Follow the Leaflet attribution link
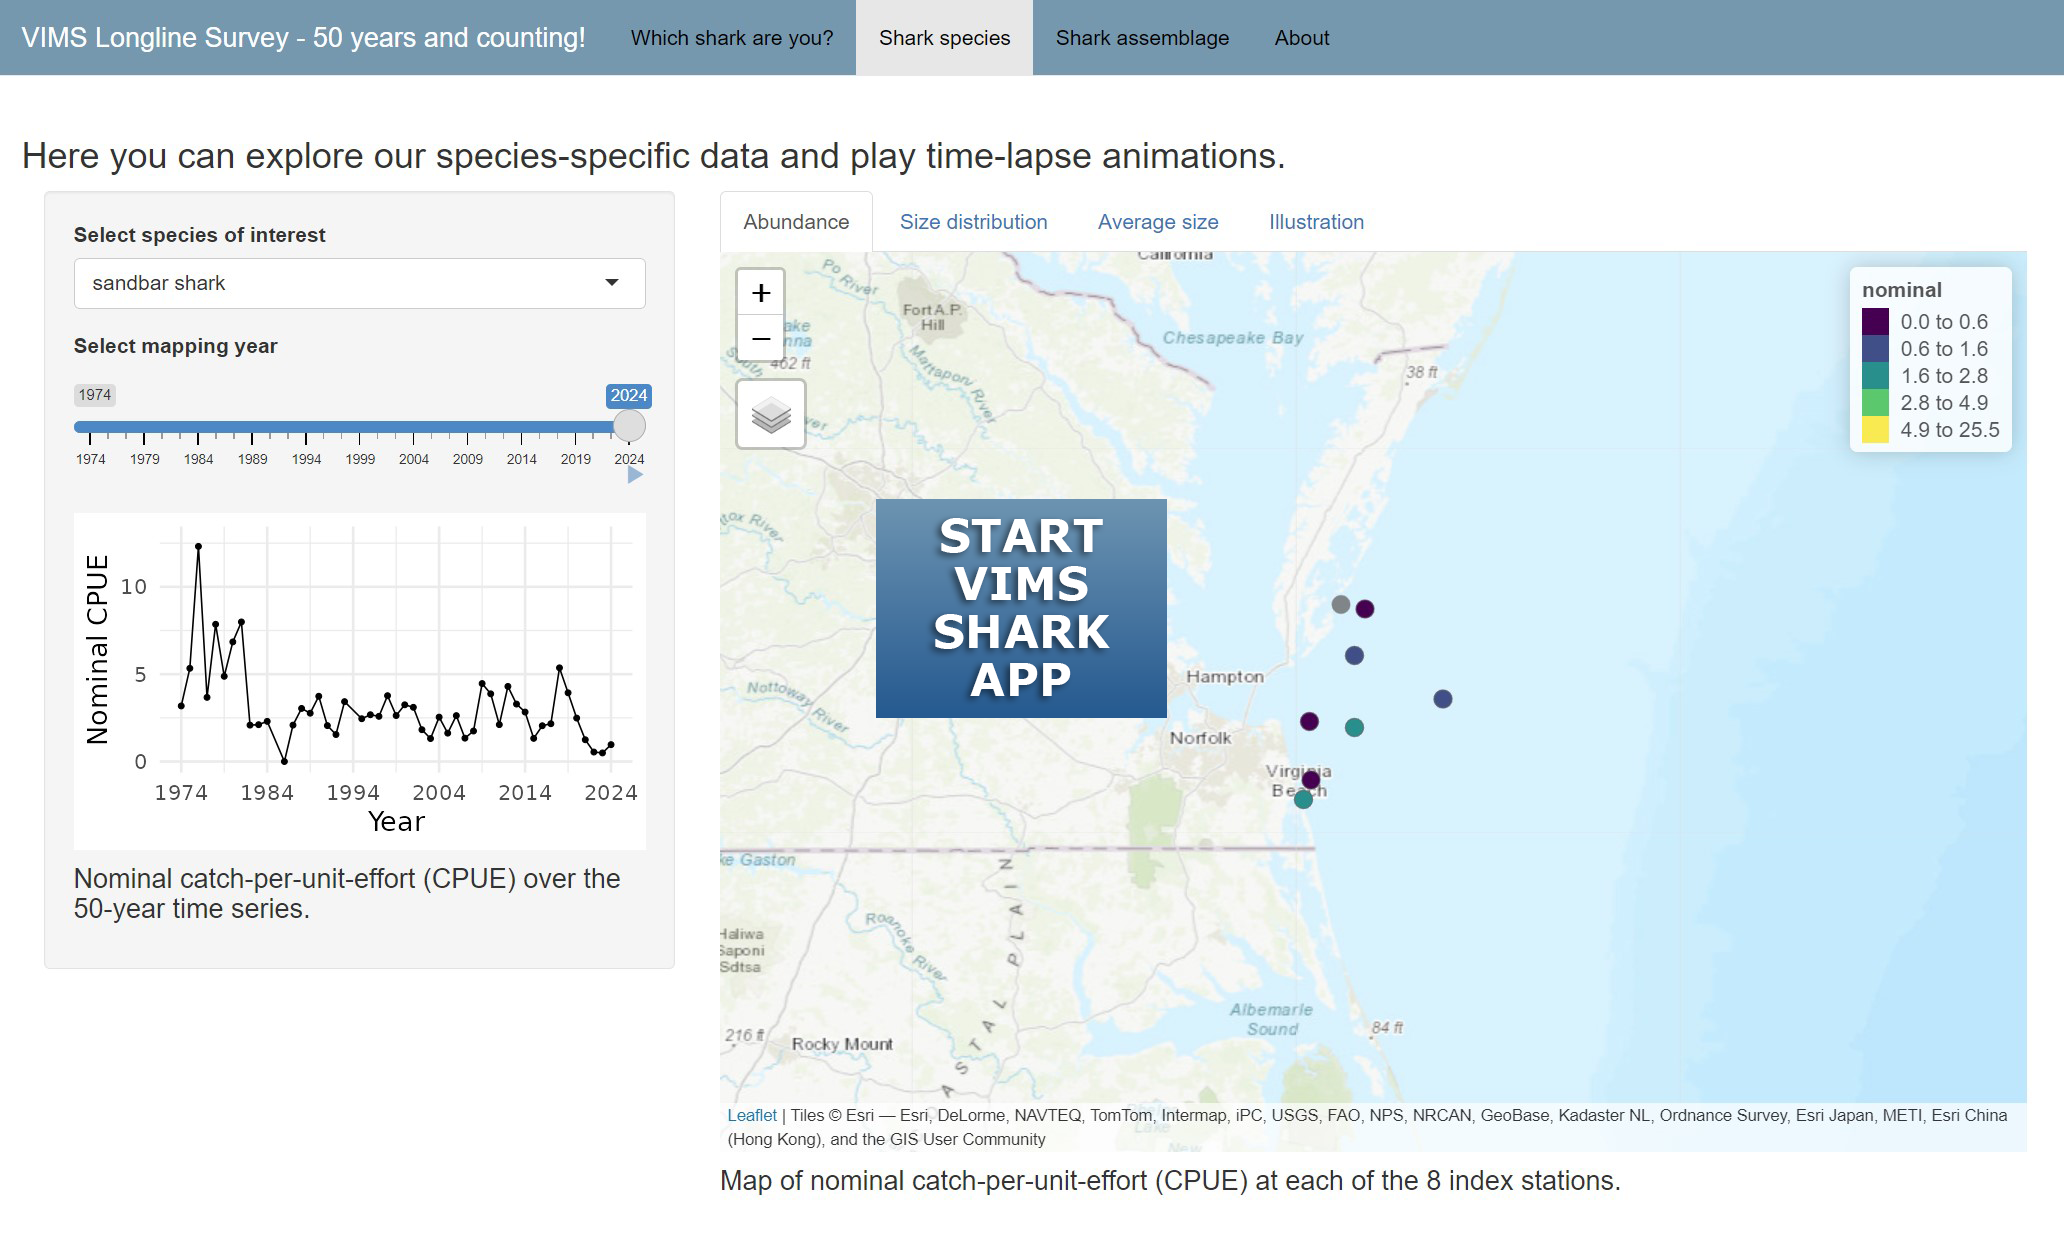The image size is (2064, 1233). coord(751,1115)
